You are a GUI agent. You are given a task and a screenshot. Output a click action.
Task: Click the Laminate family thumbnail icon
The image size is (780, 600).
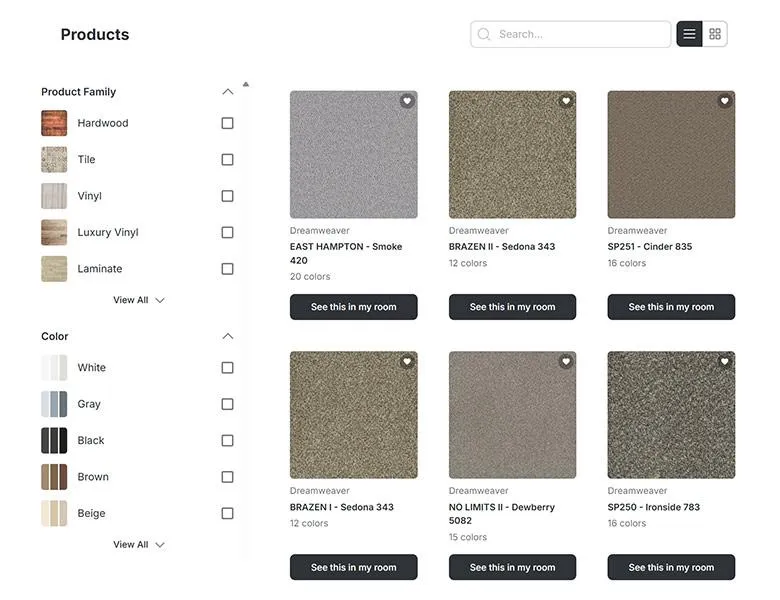coord(54,269)
